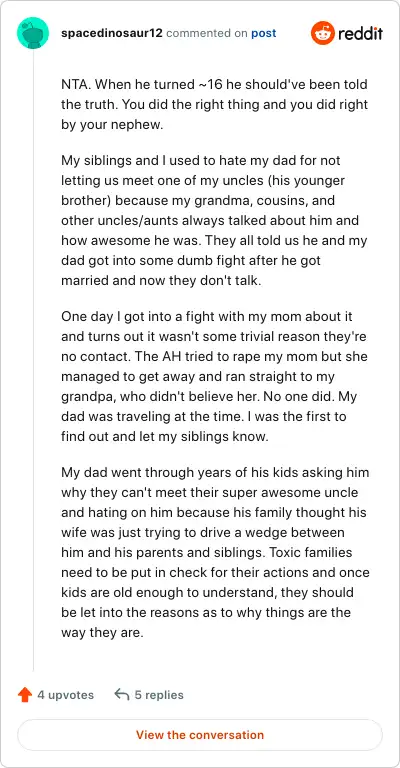Click the reply arrow icon
Screen dimensions: 400x768
tap(121, 694)
